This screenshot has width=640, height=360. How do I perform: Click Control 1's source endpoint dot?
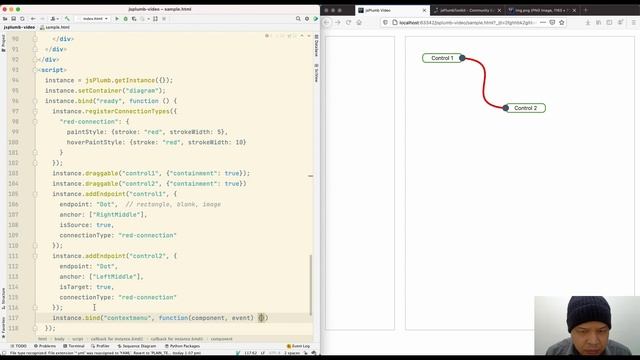click(462, 58)
